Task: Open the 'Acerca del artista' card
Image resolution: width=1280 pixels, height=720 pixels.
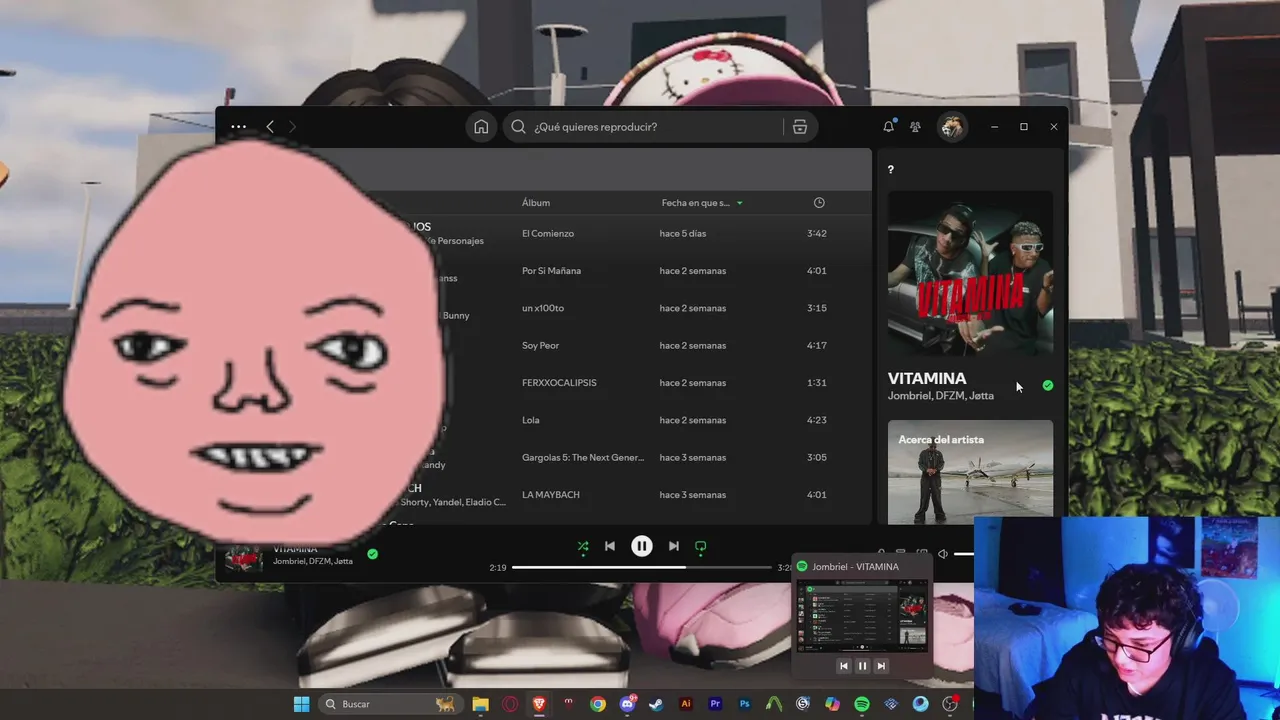Action: tap(970, 471)
